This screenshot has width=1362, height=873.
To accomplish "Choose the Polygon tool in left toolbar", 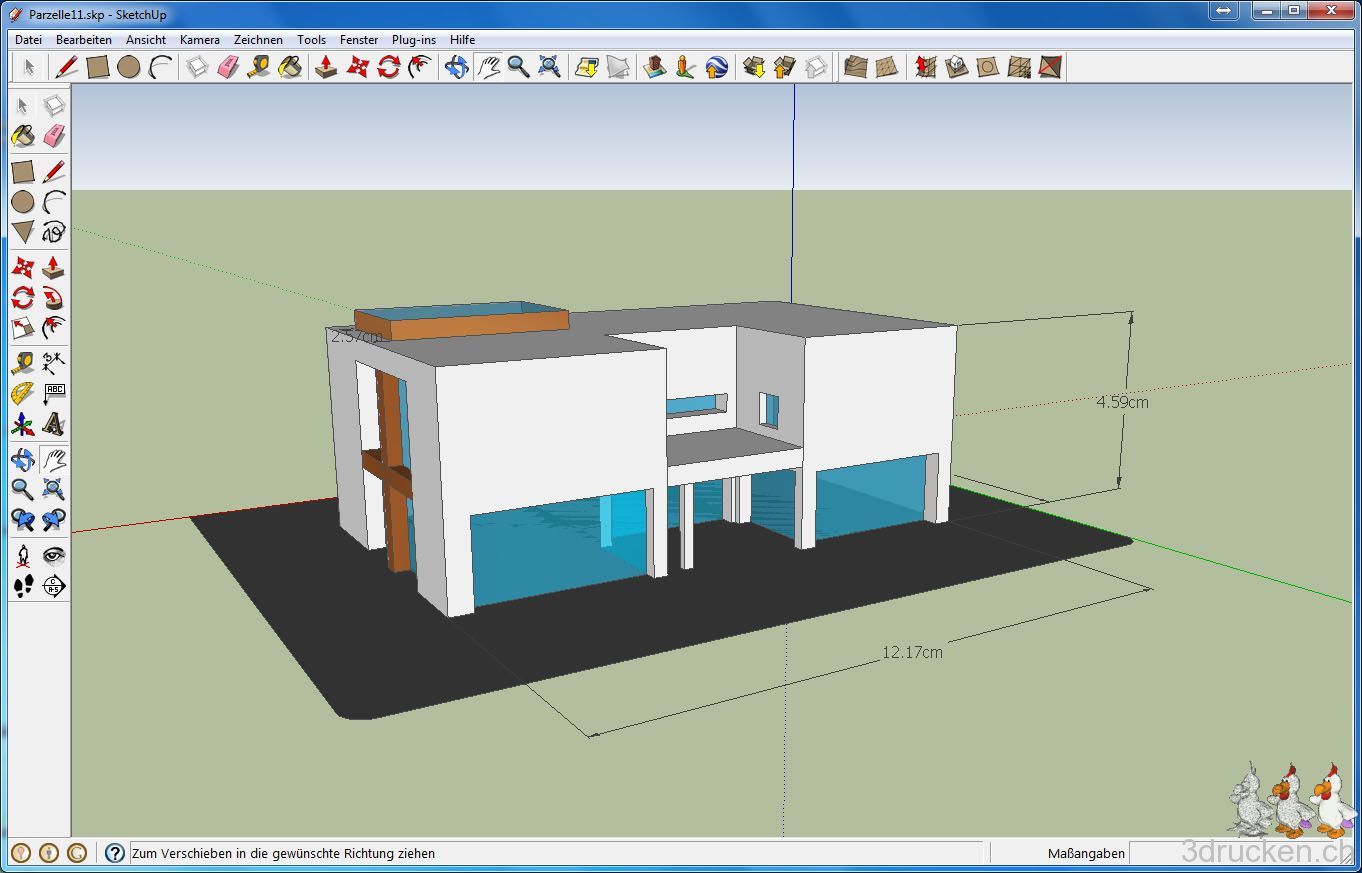I will [x=23, y=233].
